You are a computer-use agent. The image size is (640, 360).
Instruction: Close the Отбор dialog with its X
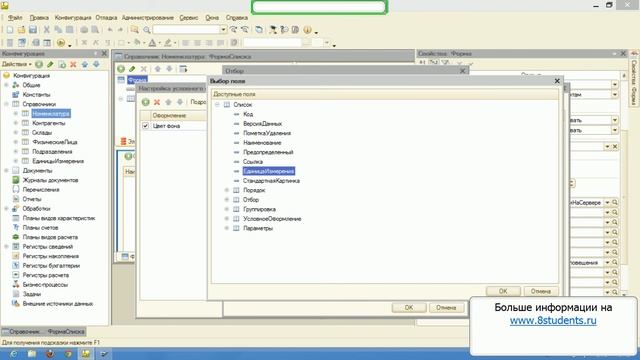pos(462,71)
